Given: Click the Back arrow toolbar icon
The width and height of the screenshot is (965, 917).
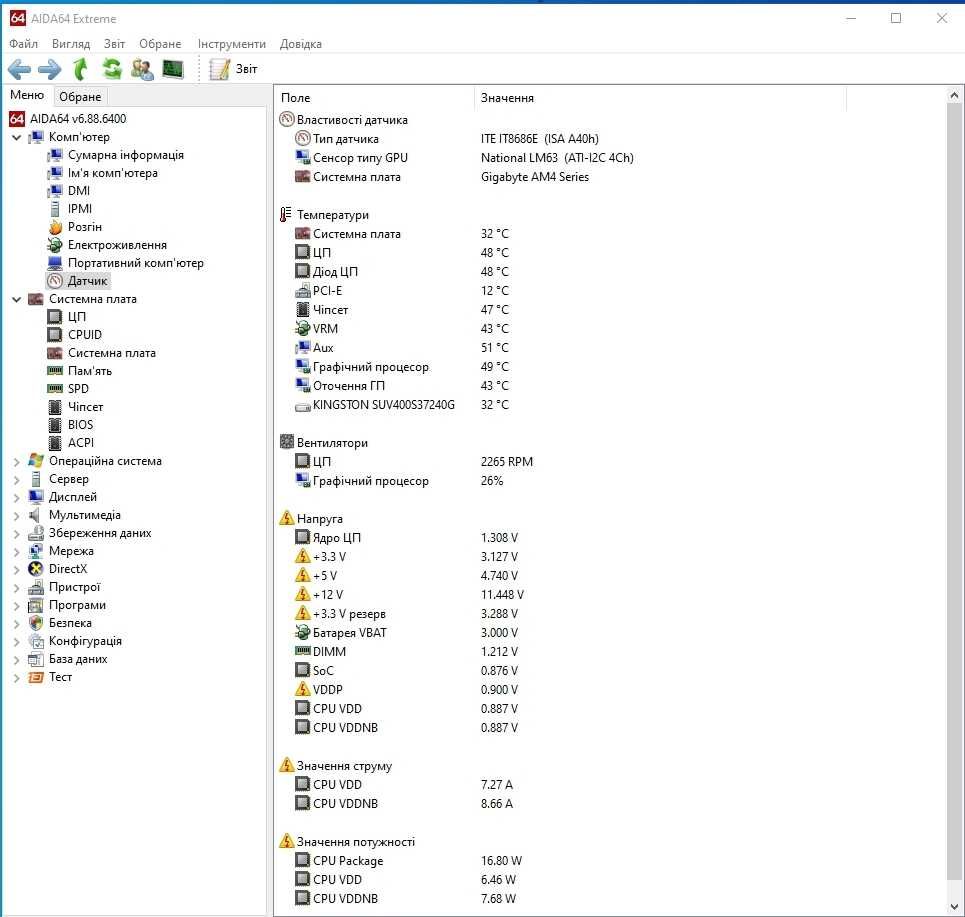Looking at the screenshot, I should coord(19,69).
